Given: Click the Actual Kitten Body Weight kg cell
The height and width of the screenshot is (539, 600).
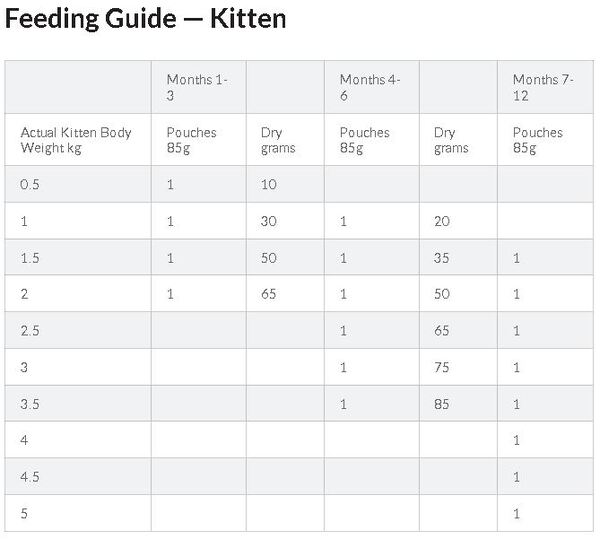Looking at the screenshot, I should [76, 140].
